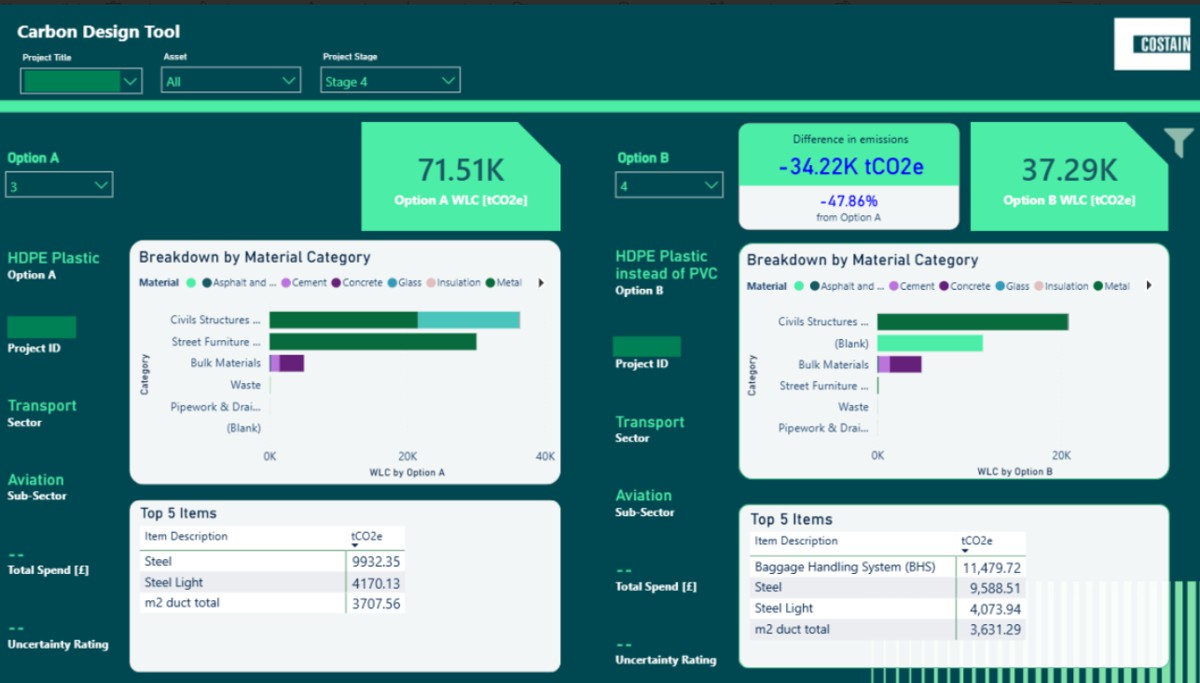Click the Costain logo

(1154, 45)
